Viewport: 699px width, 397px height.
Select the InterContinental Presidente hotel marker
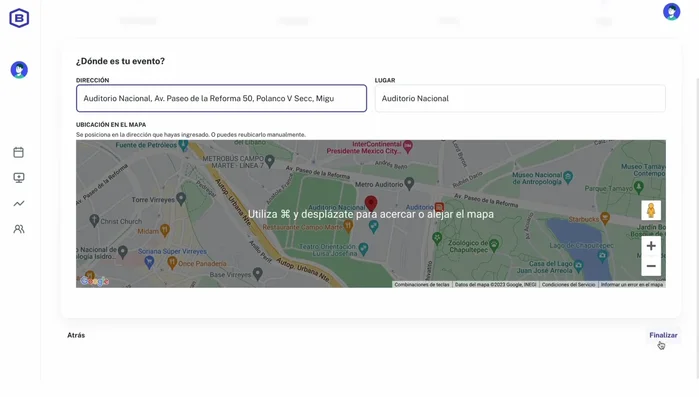tap(408, 146)
